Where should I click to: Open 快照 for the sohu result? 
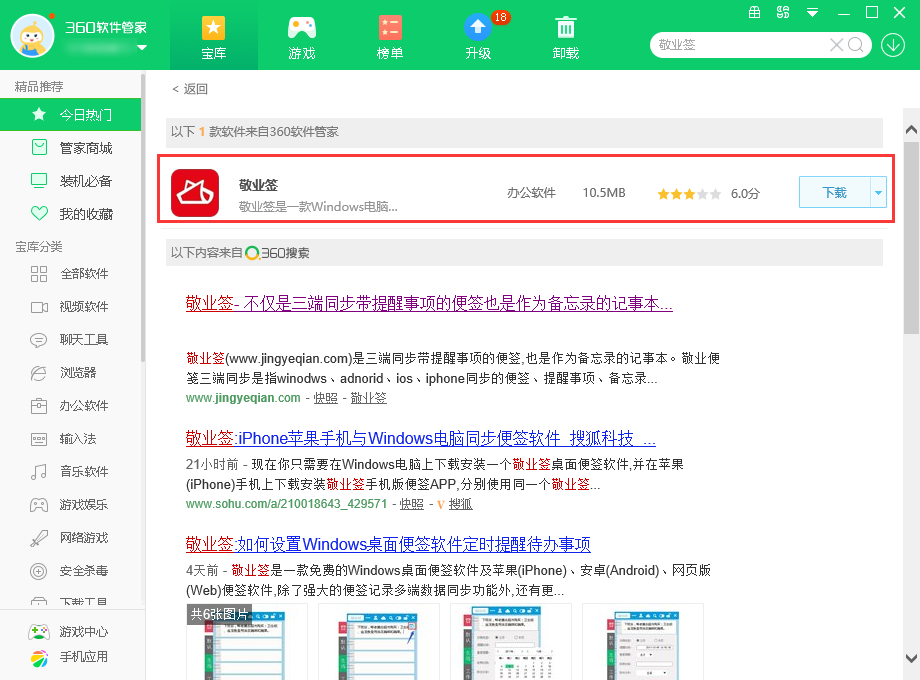pos(411,504)
